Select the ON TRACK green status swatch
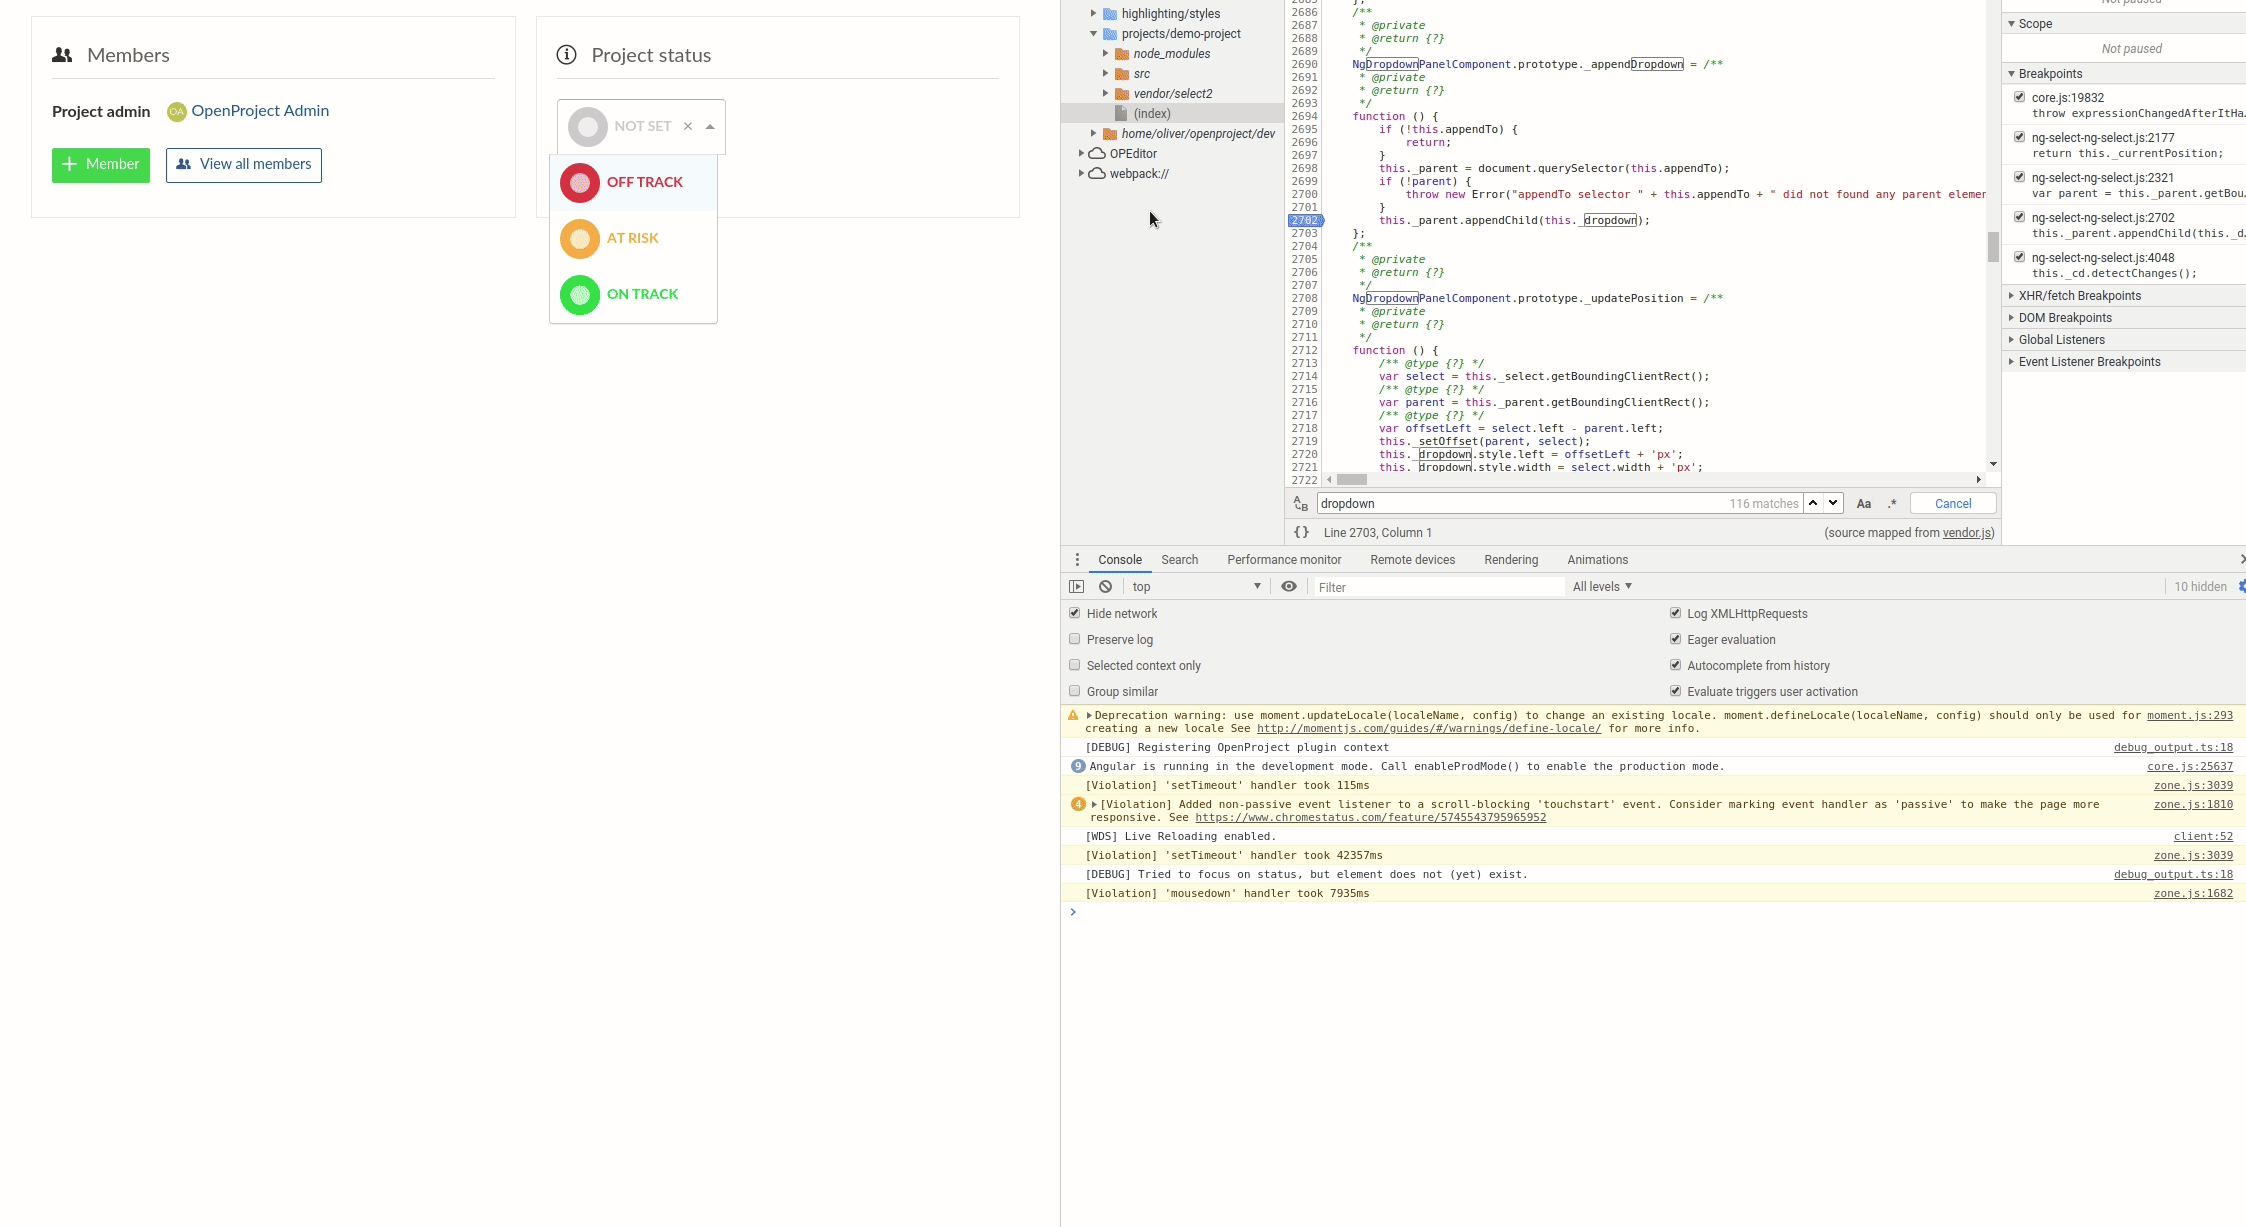2246x1227 pixels. pyautogui.click(x=579, y=295)
